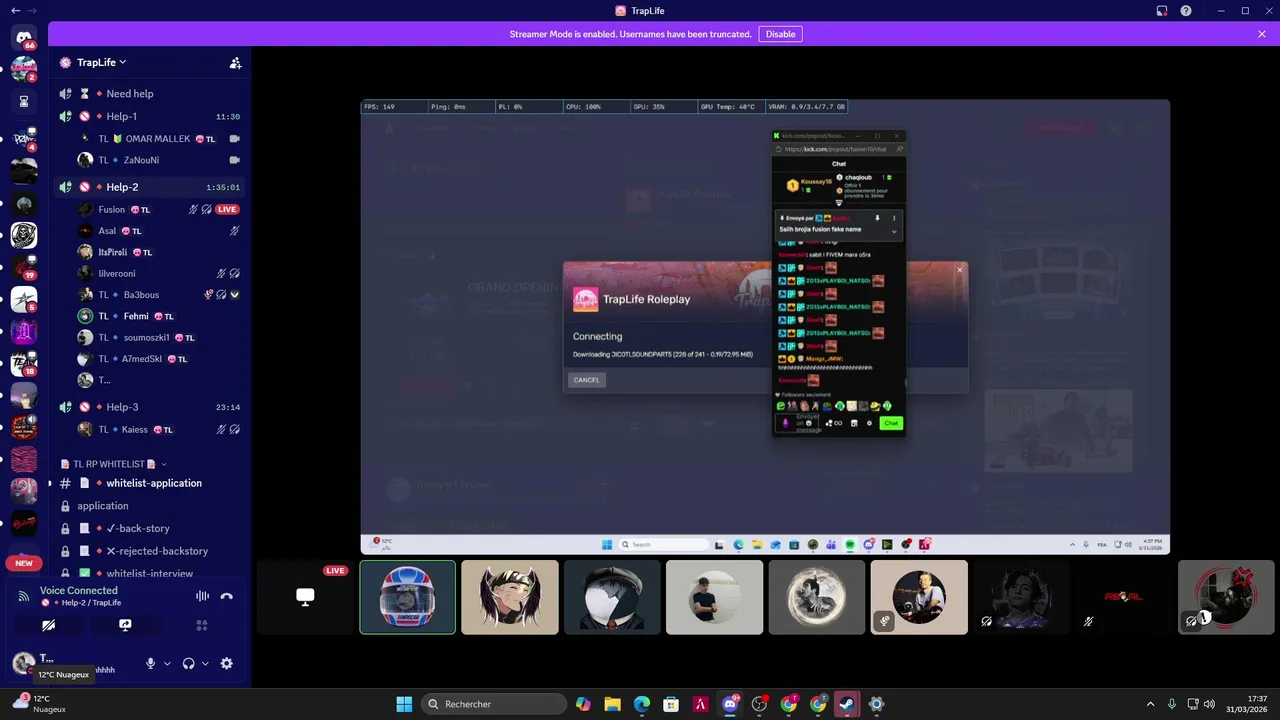Image resolution: width=1280 pixels, height=720 pixels.
Task: Open Discord inbox icon in title bar
Action: (x=1162, y=11)
